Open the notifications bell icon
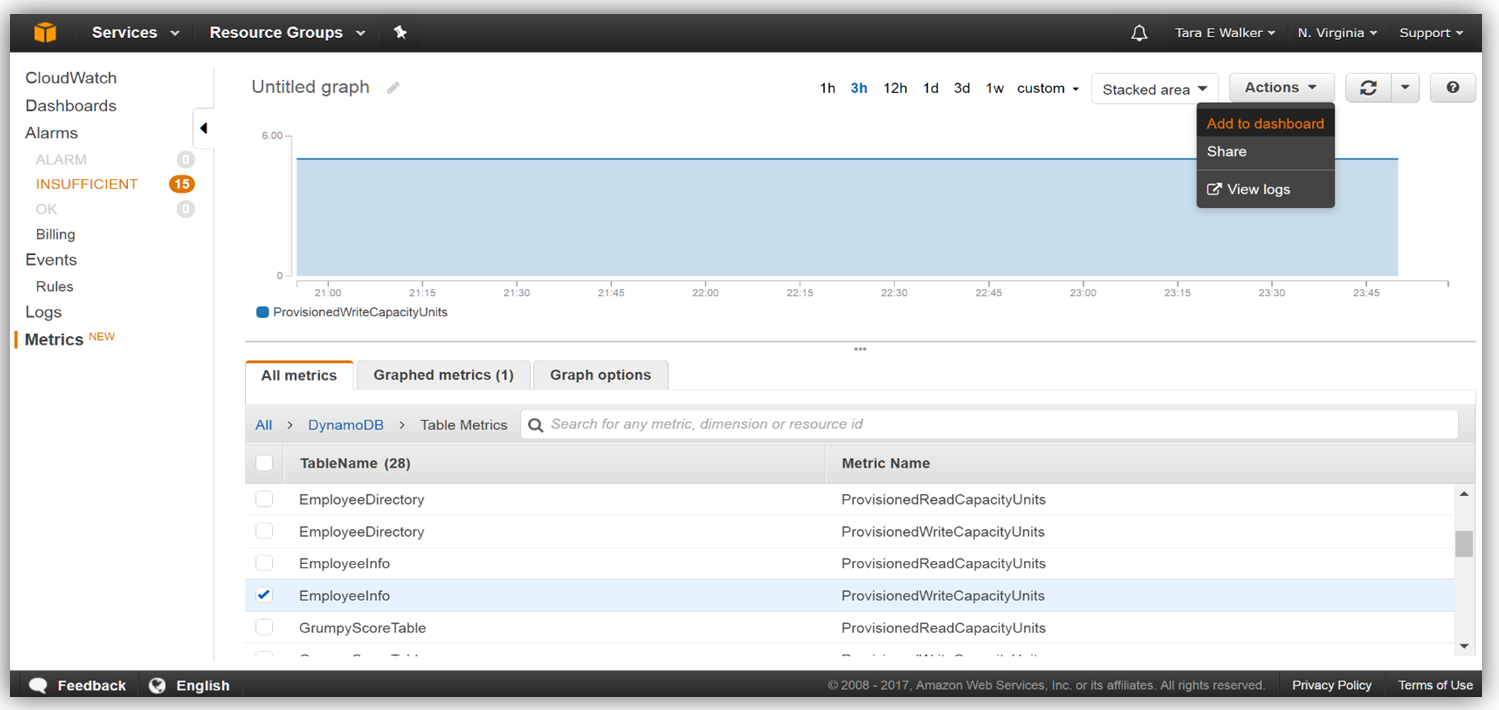 point(1139,33)
